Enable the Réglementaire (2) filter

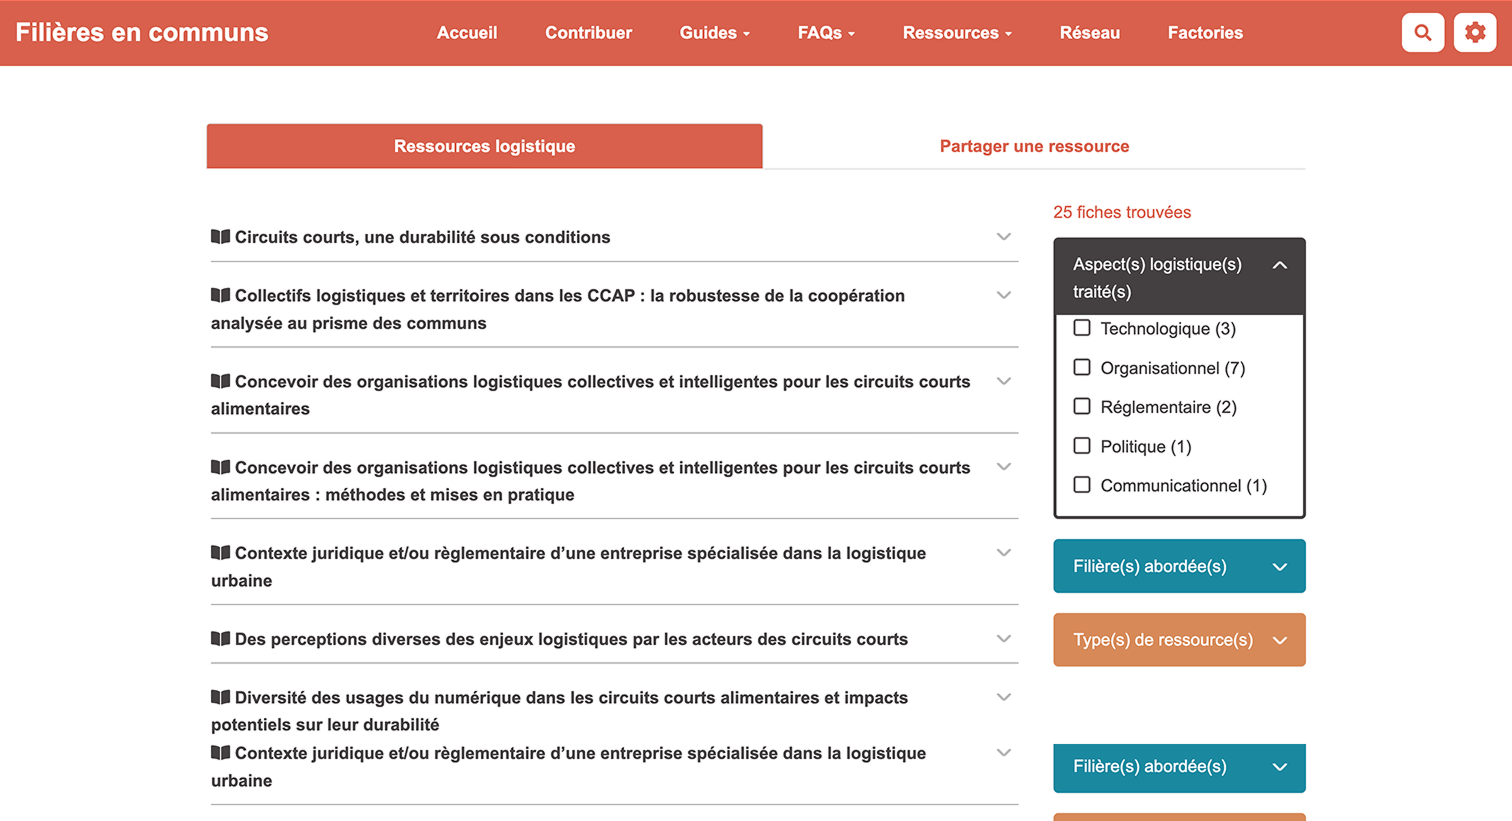(x=1082, y=406)
